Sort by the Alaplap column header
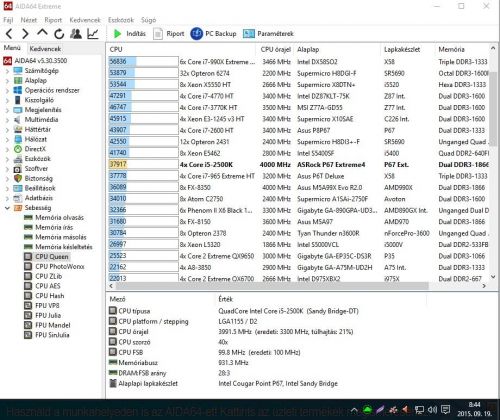This screenshot has width=500, height=420. pyautogui.click(x=337, y=49)
